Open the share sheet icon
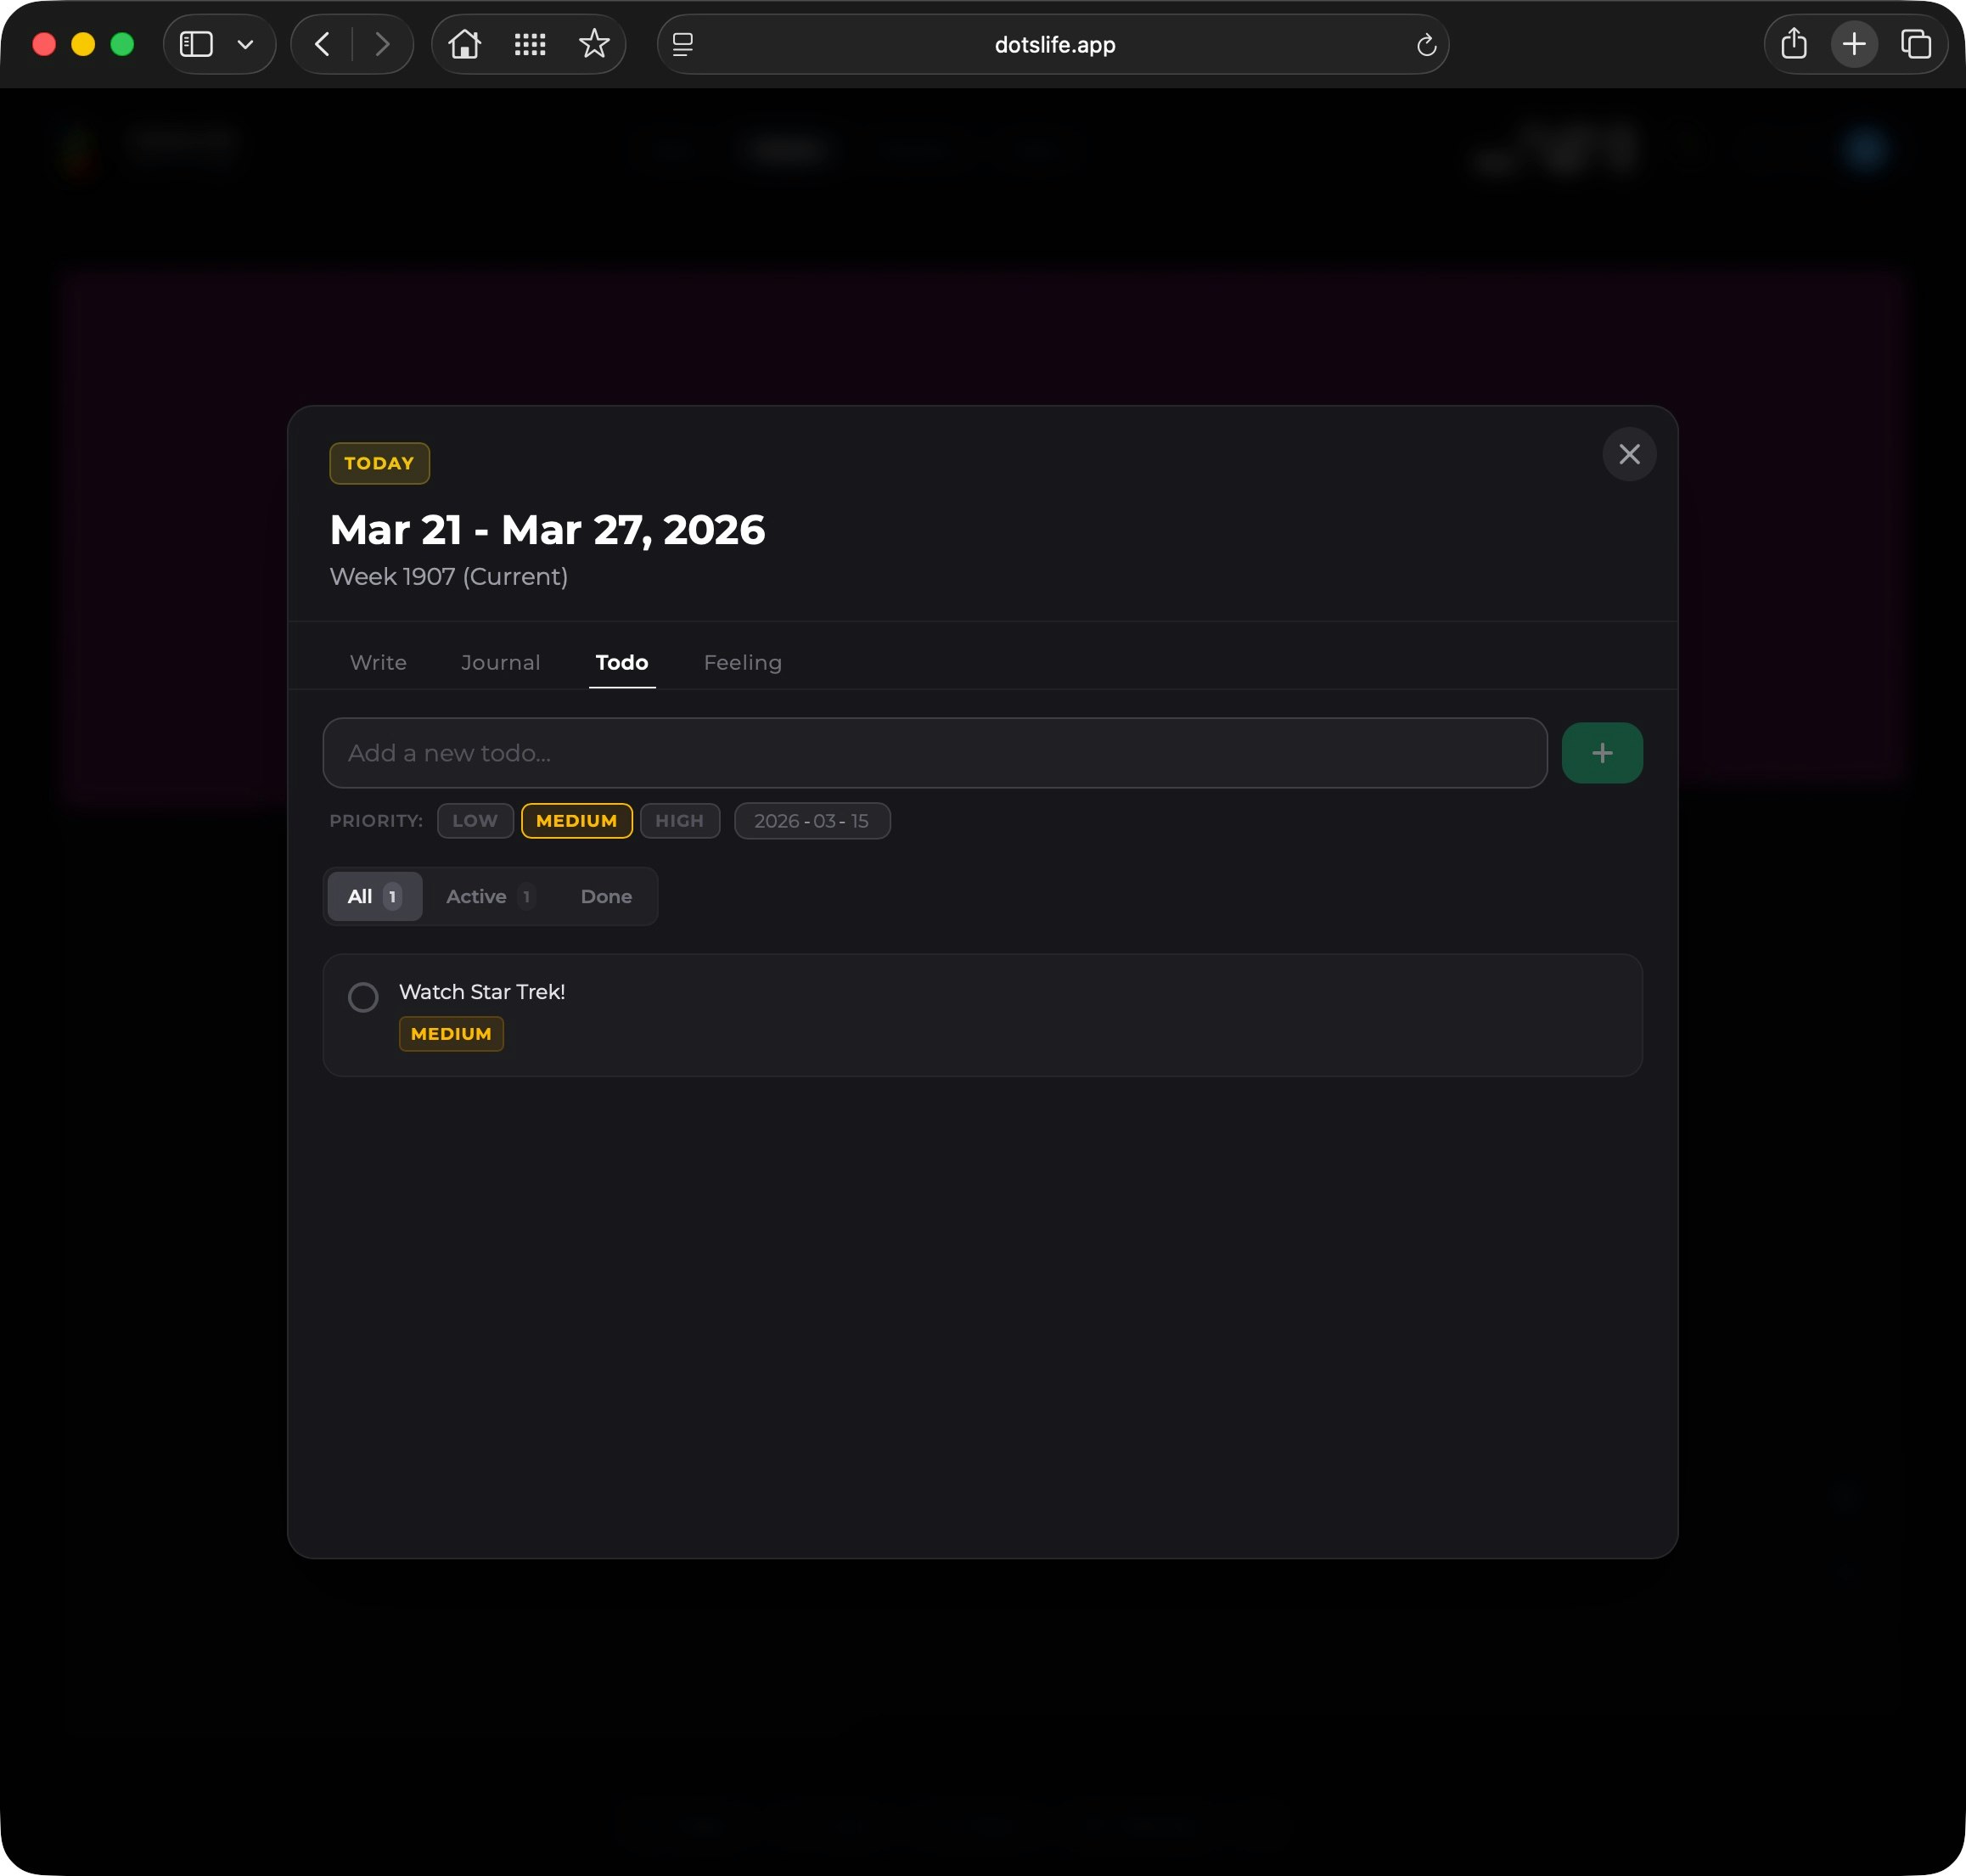The width and height of the screenshot is (1966, 1876). (1793, 44)
